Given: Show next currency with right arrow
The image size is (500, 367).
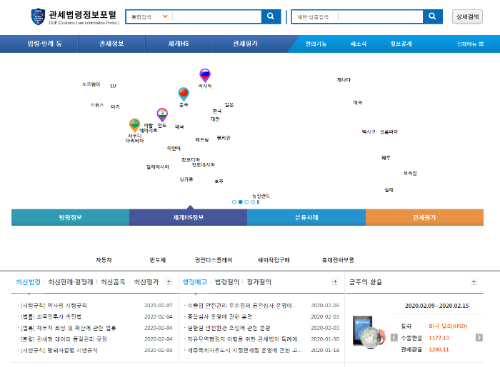Looking at the screenshot, I should [479, 338].
